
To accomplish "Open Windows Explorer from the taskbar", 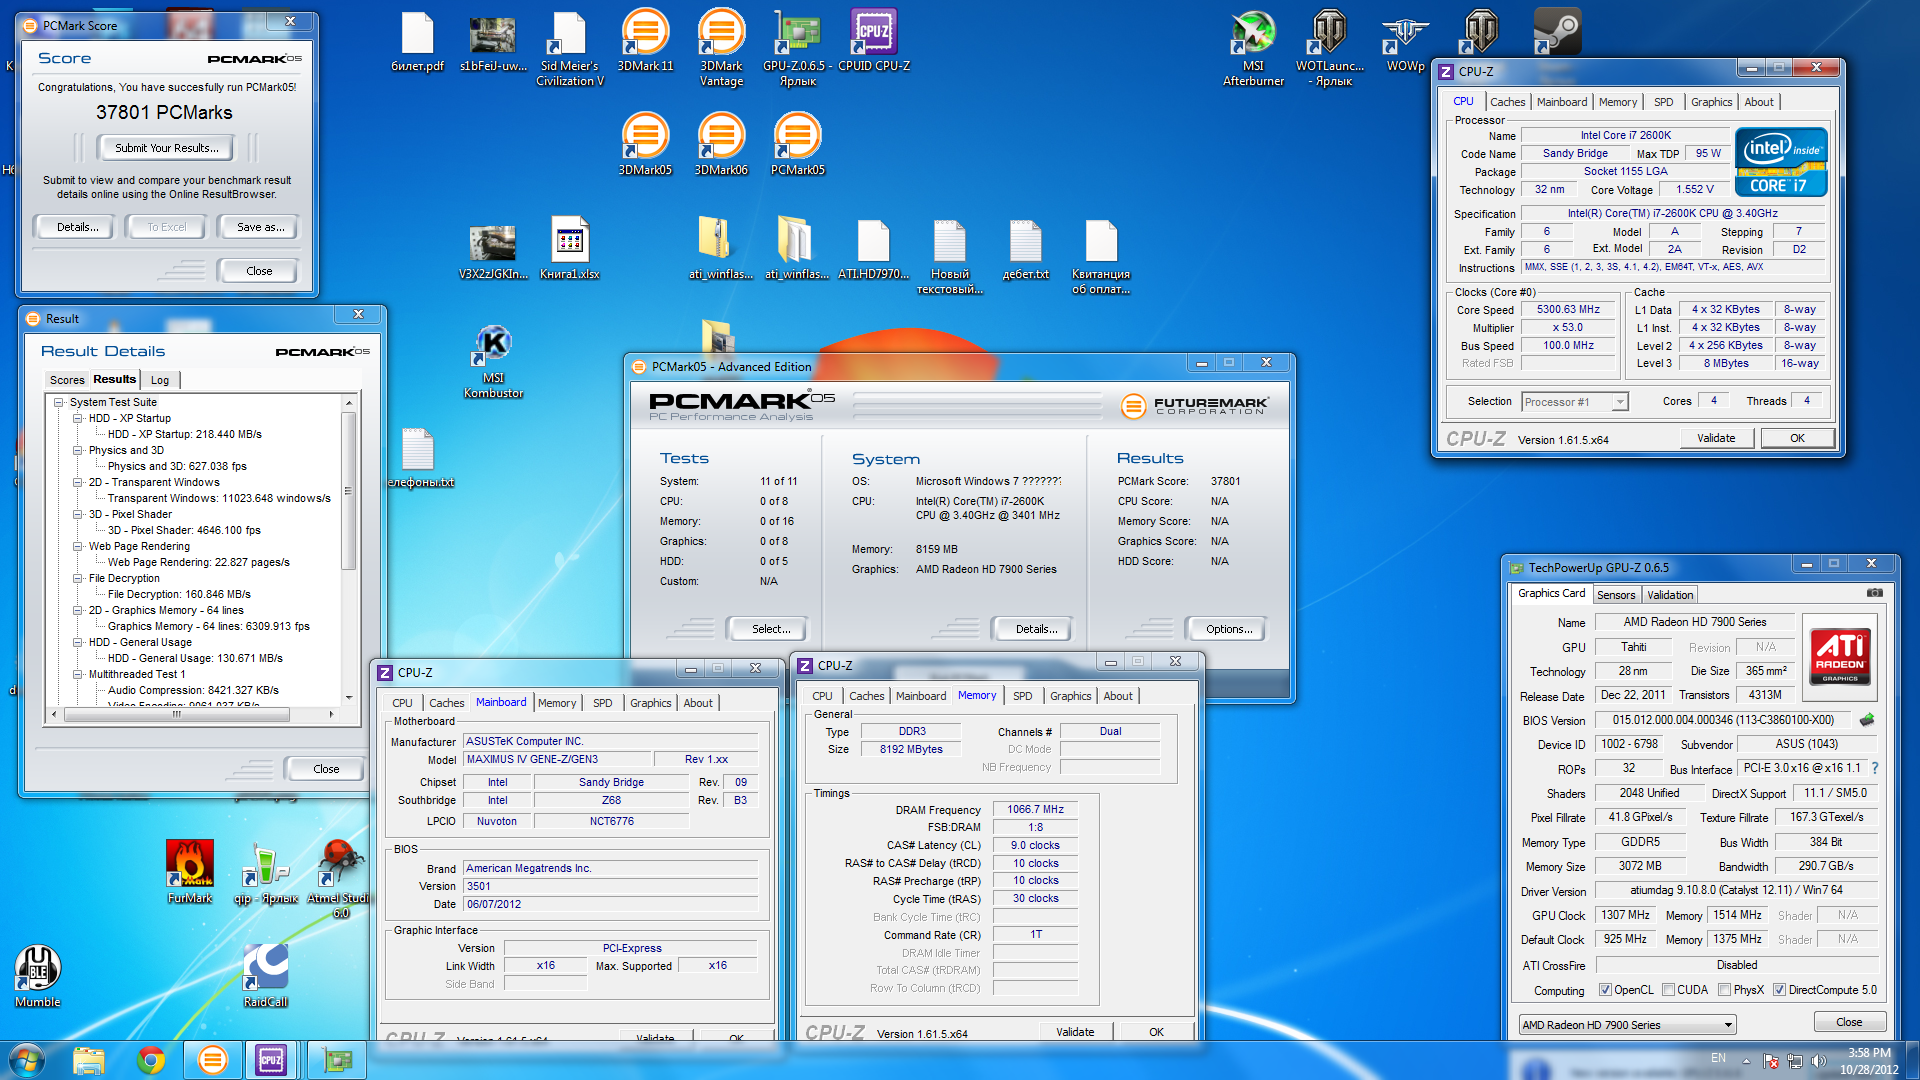I will (x=89, y=1060).
